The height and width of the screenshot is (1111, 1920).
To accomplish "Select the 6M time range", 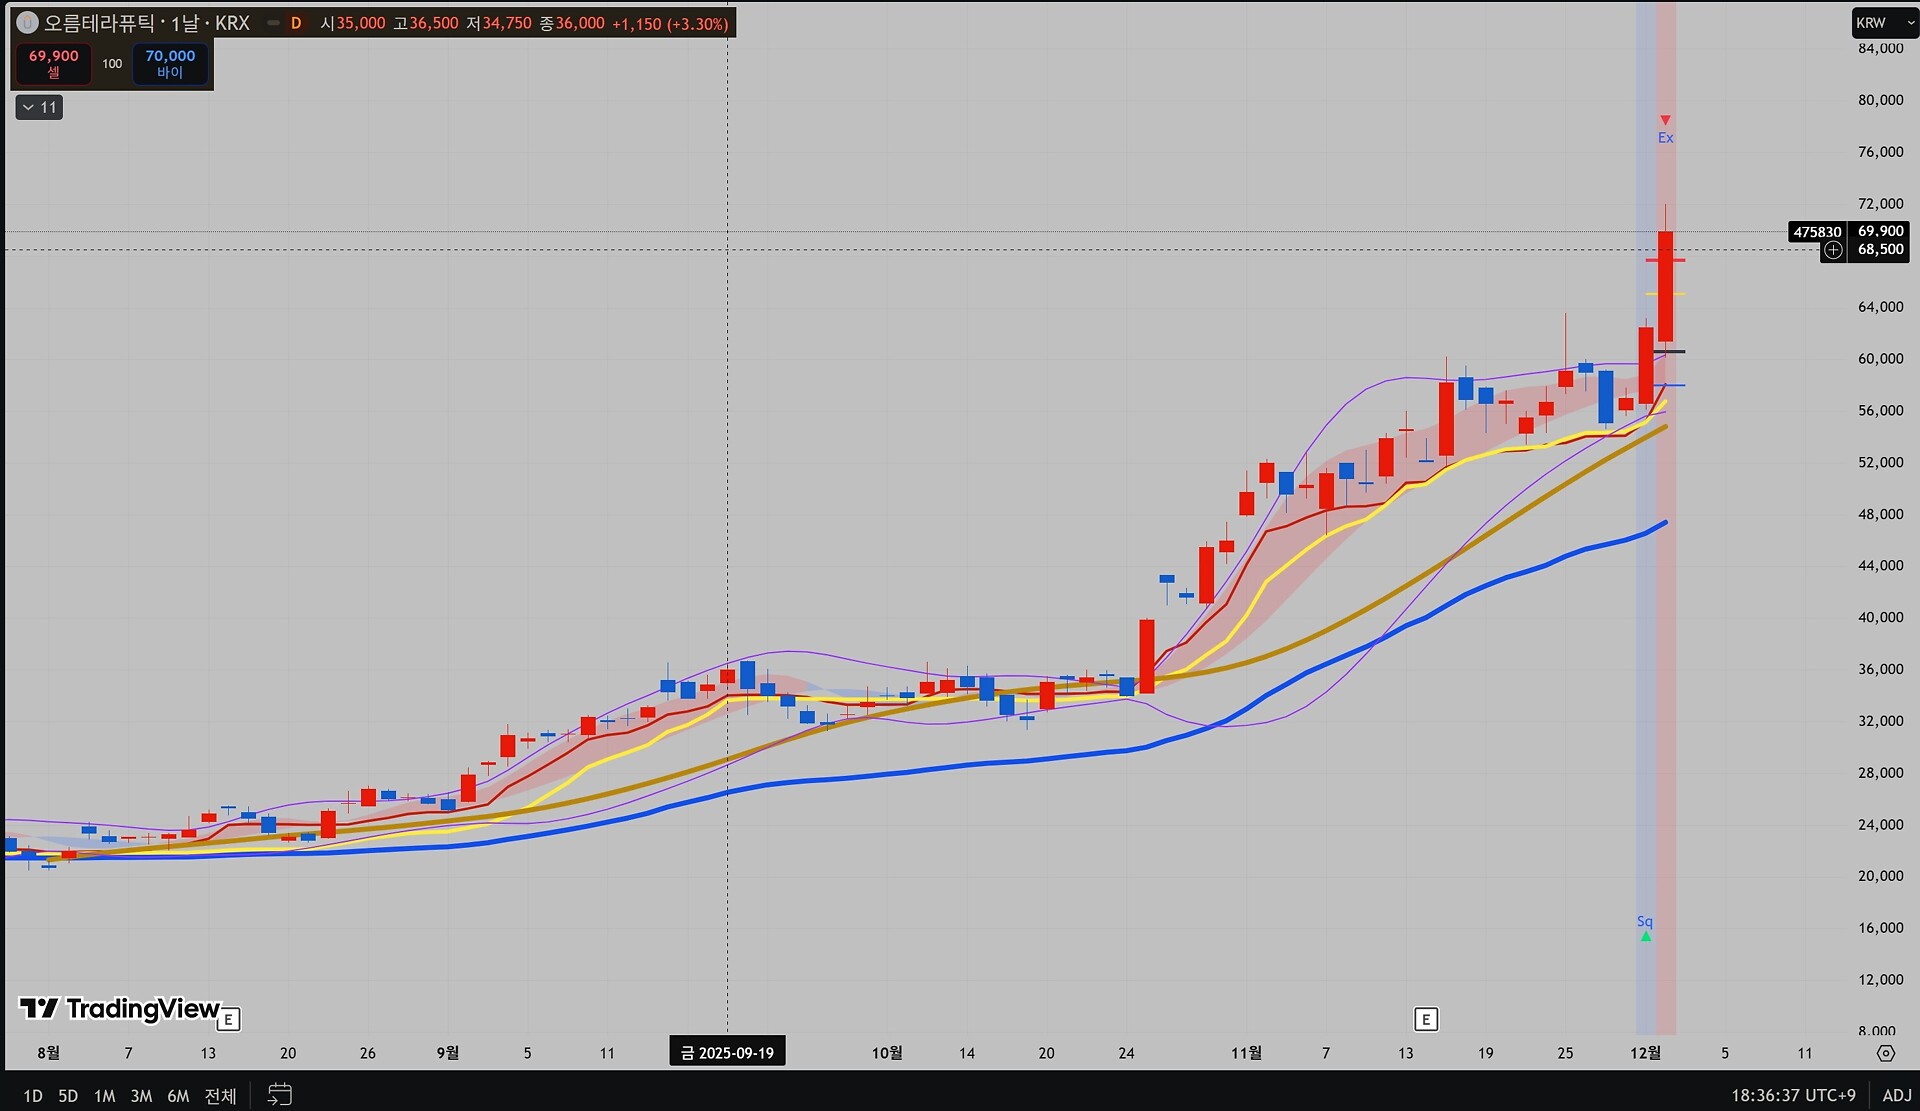I will pyautogui.click(x=178, y=1096).
